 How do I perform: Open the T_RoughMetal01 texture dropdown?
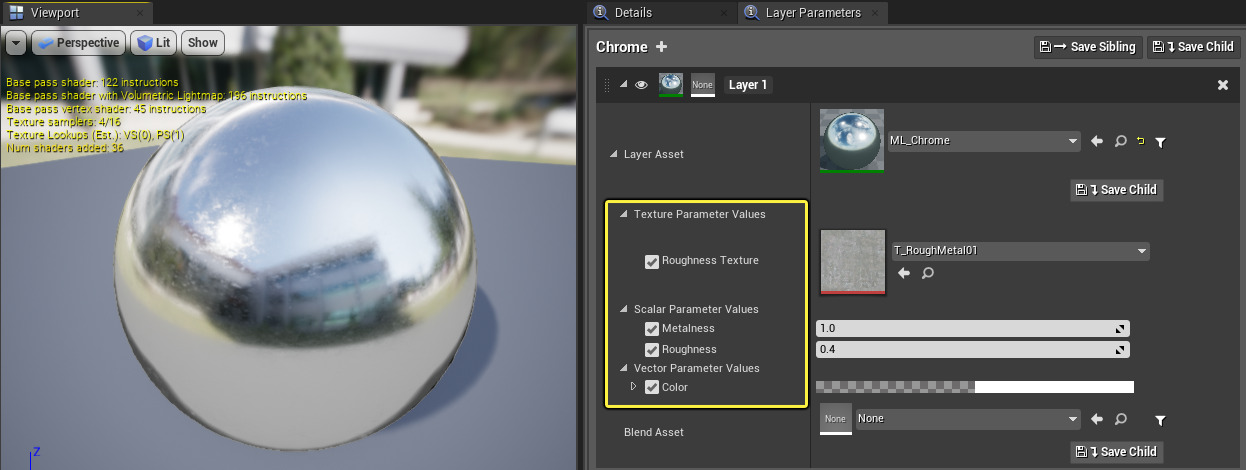1141,251
